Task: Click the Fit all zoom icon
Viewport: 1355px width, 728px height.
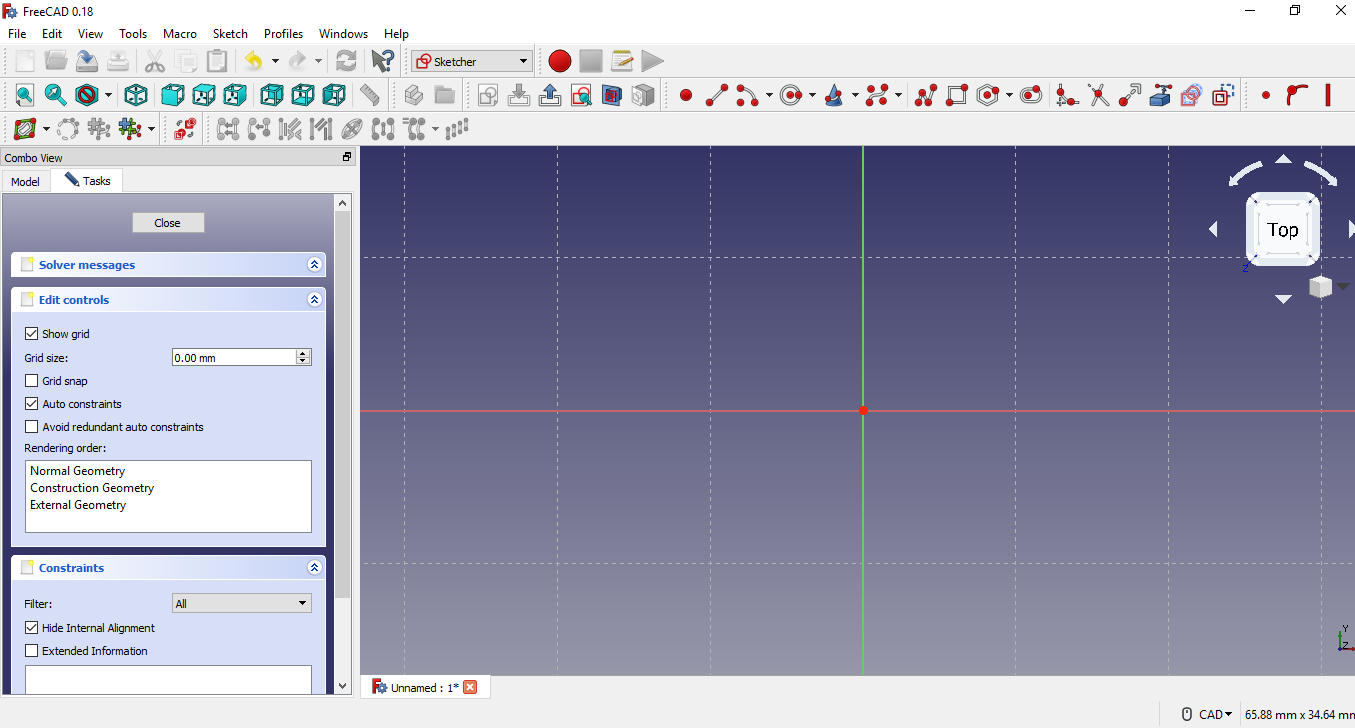Action: tap(24, 95)
